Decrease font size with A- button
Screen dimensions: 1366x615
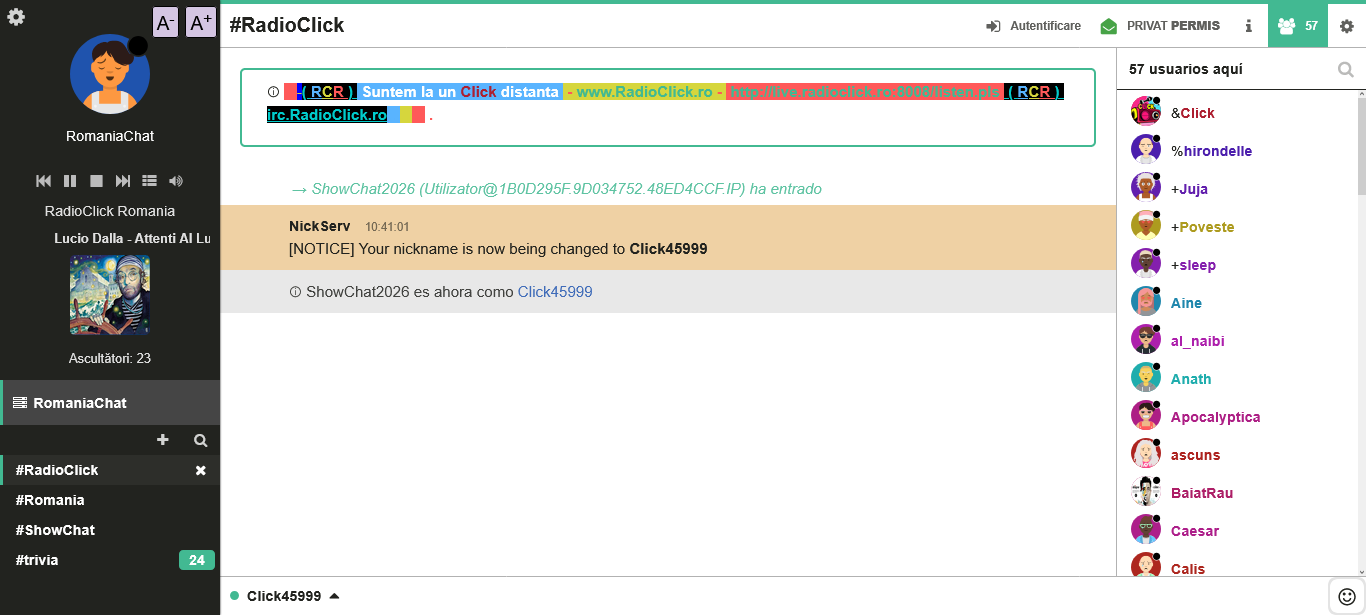(165, 22)
